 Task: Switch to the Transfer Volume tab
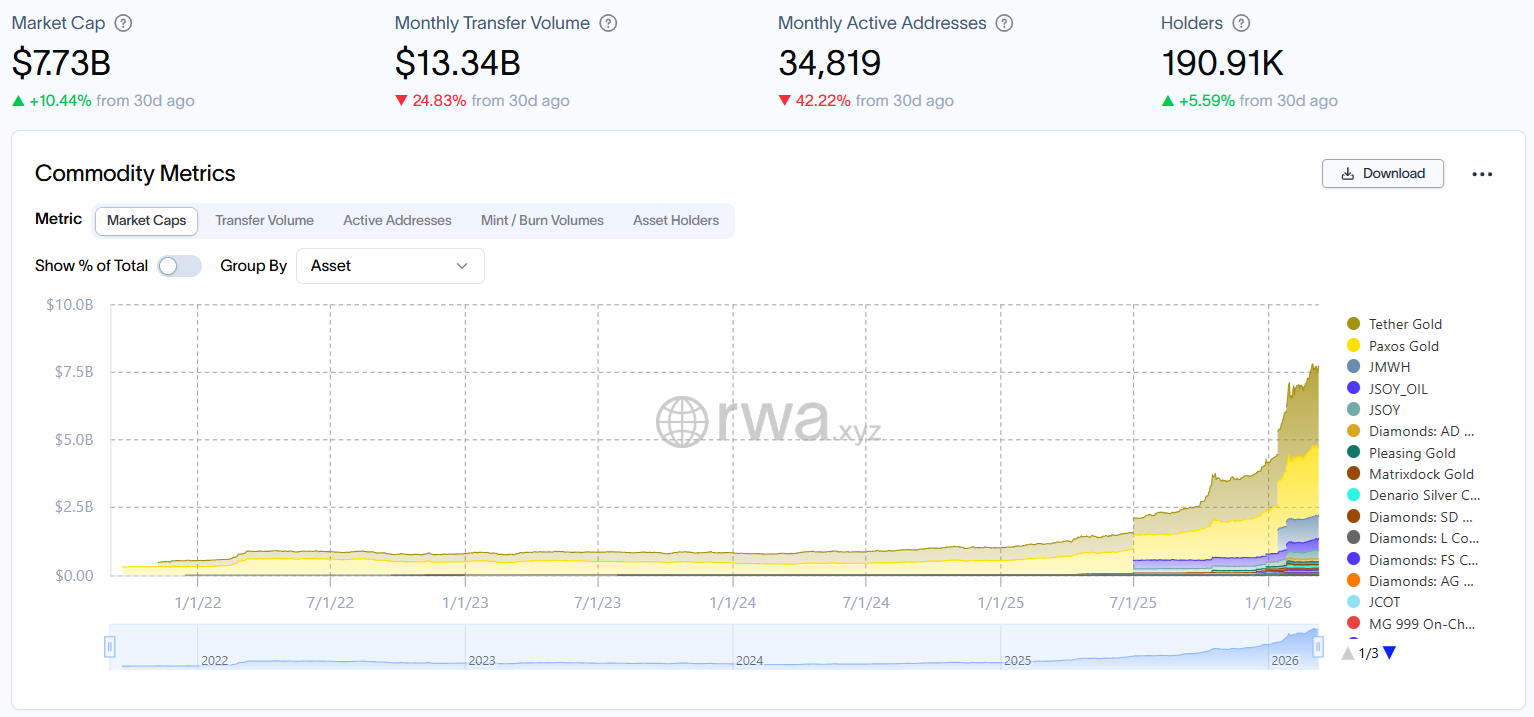(x=264, y=221)
